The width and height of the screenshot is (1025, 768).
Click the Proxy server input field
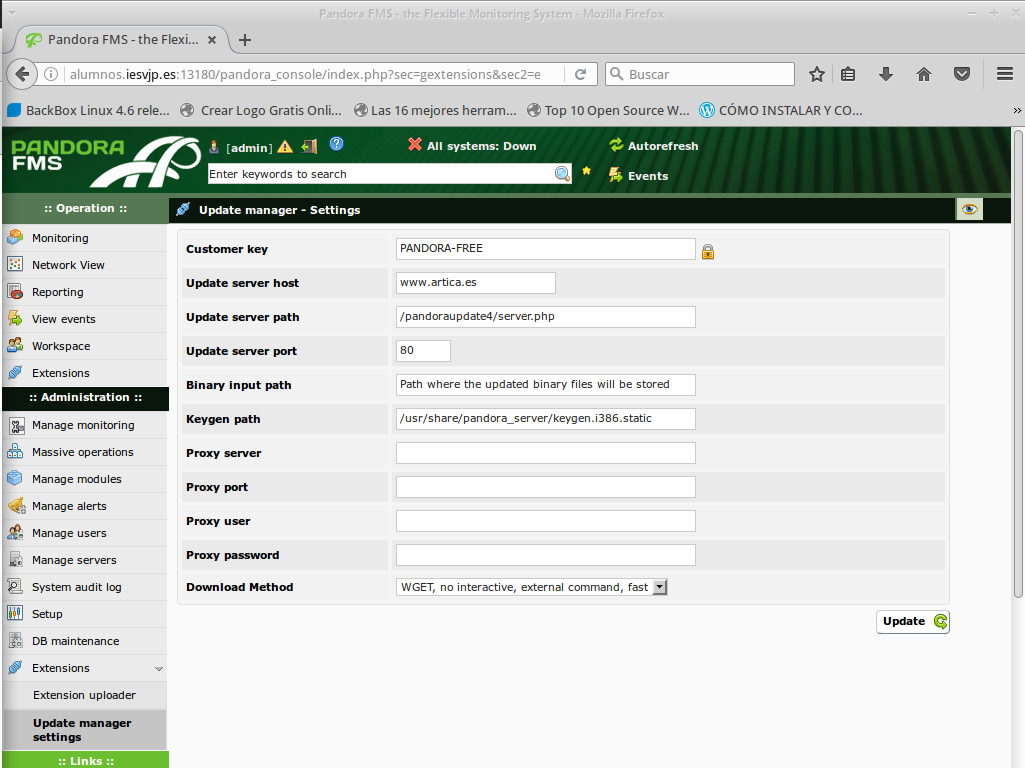pos(545,453)
